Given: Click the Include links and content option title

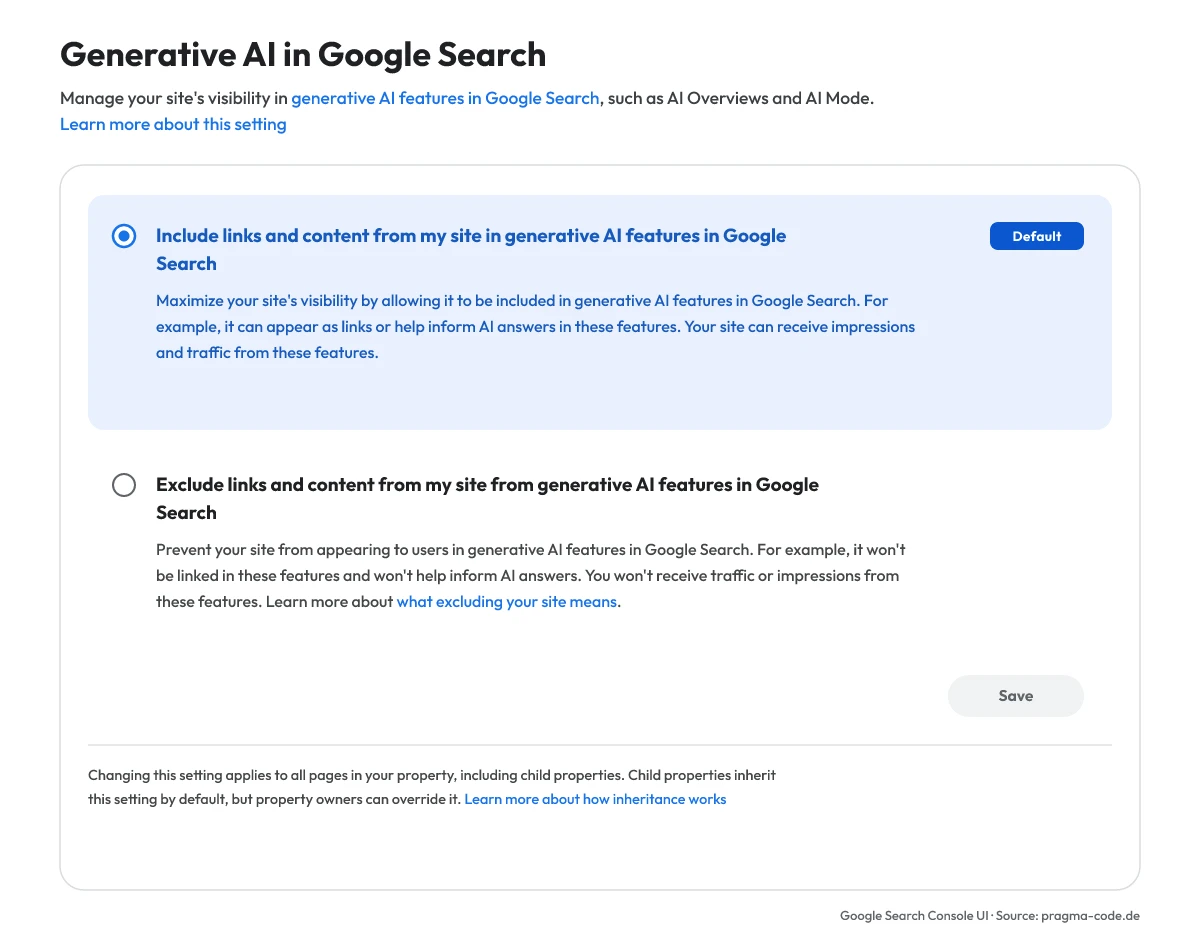Looking at the screenshot, I should 471,250.
